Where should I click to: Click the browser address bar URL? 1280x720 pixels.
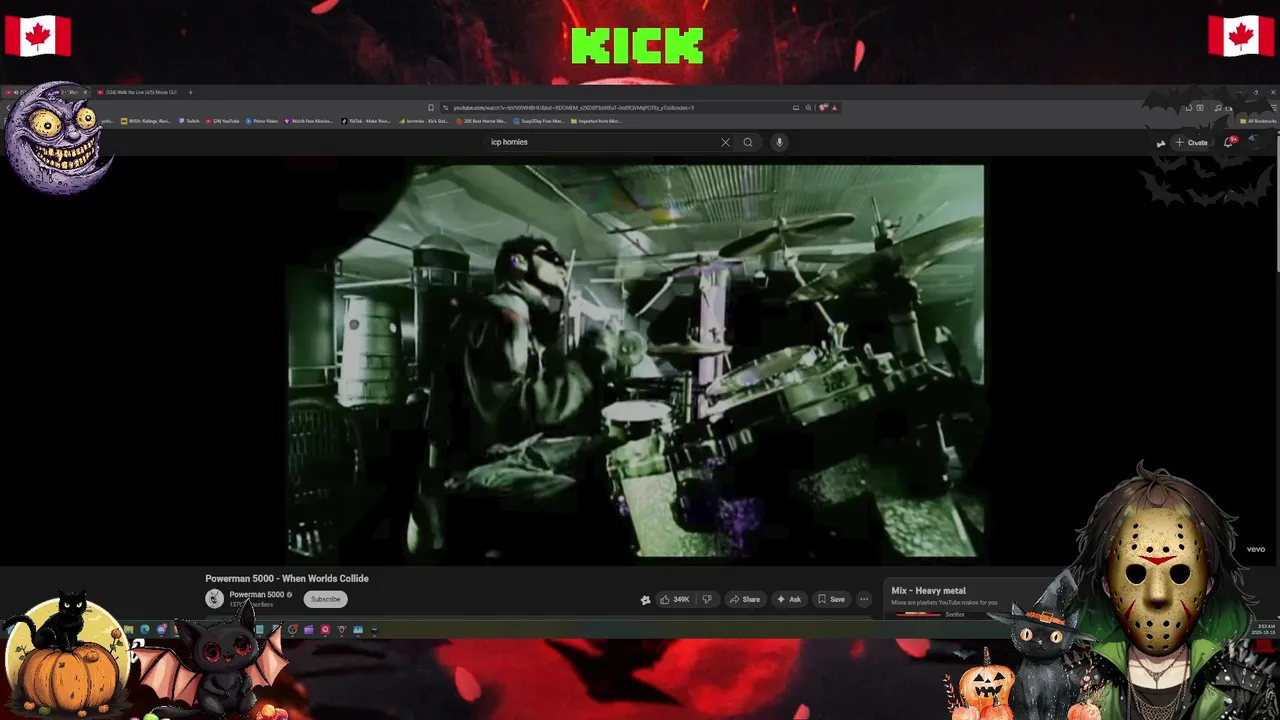pyautogui.click(x=573, y=107)
